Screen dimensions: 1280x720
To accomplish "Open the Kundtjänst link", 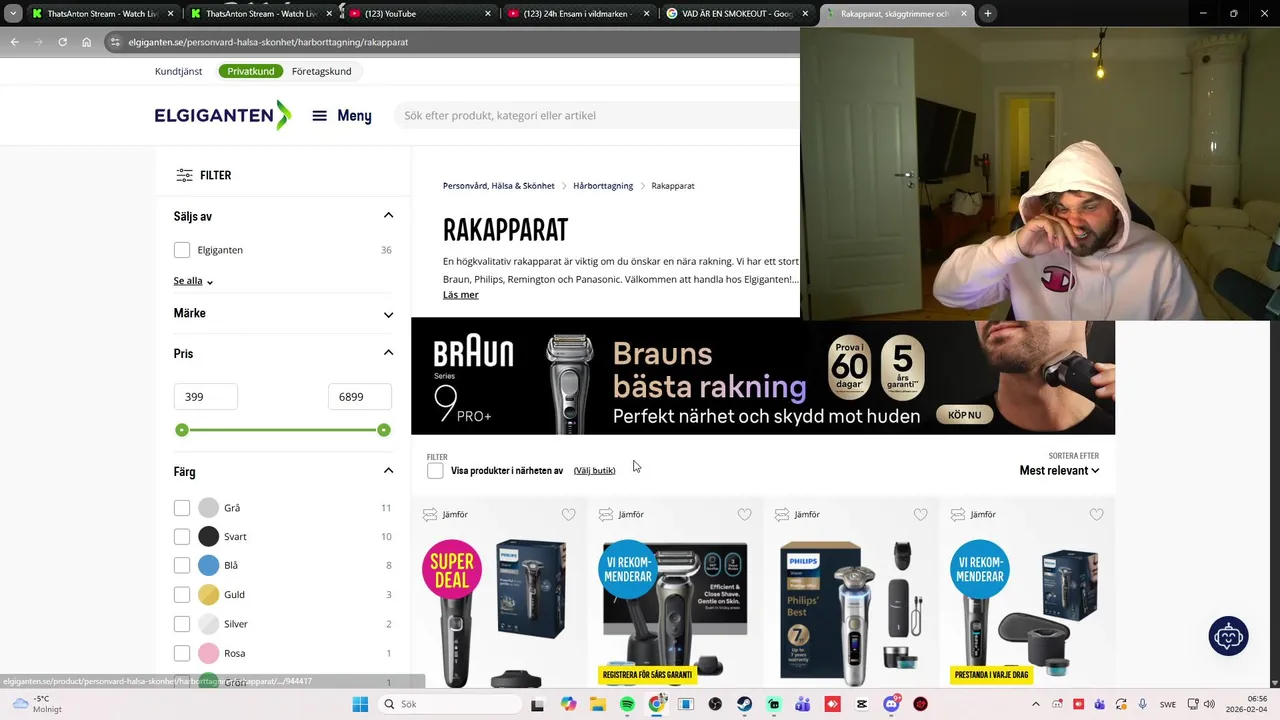I will tap(178, 71).
